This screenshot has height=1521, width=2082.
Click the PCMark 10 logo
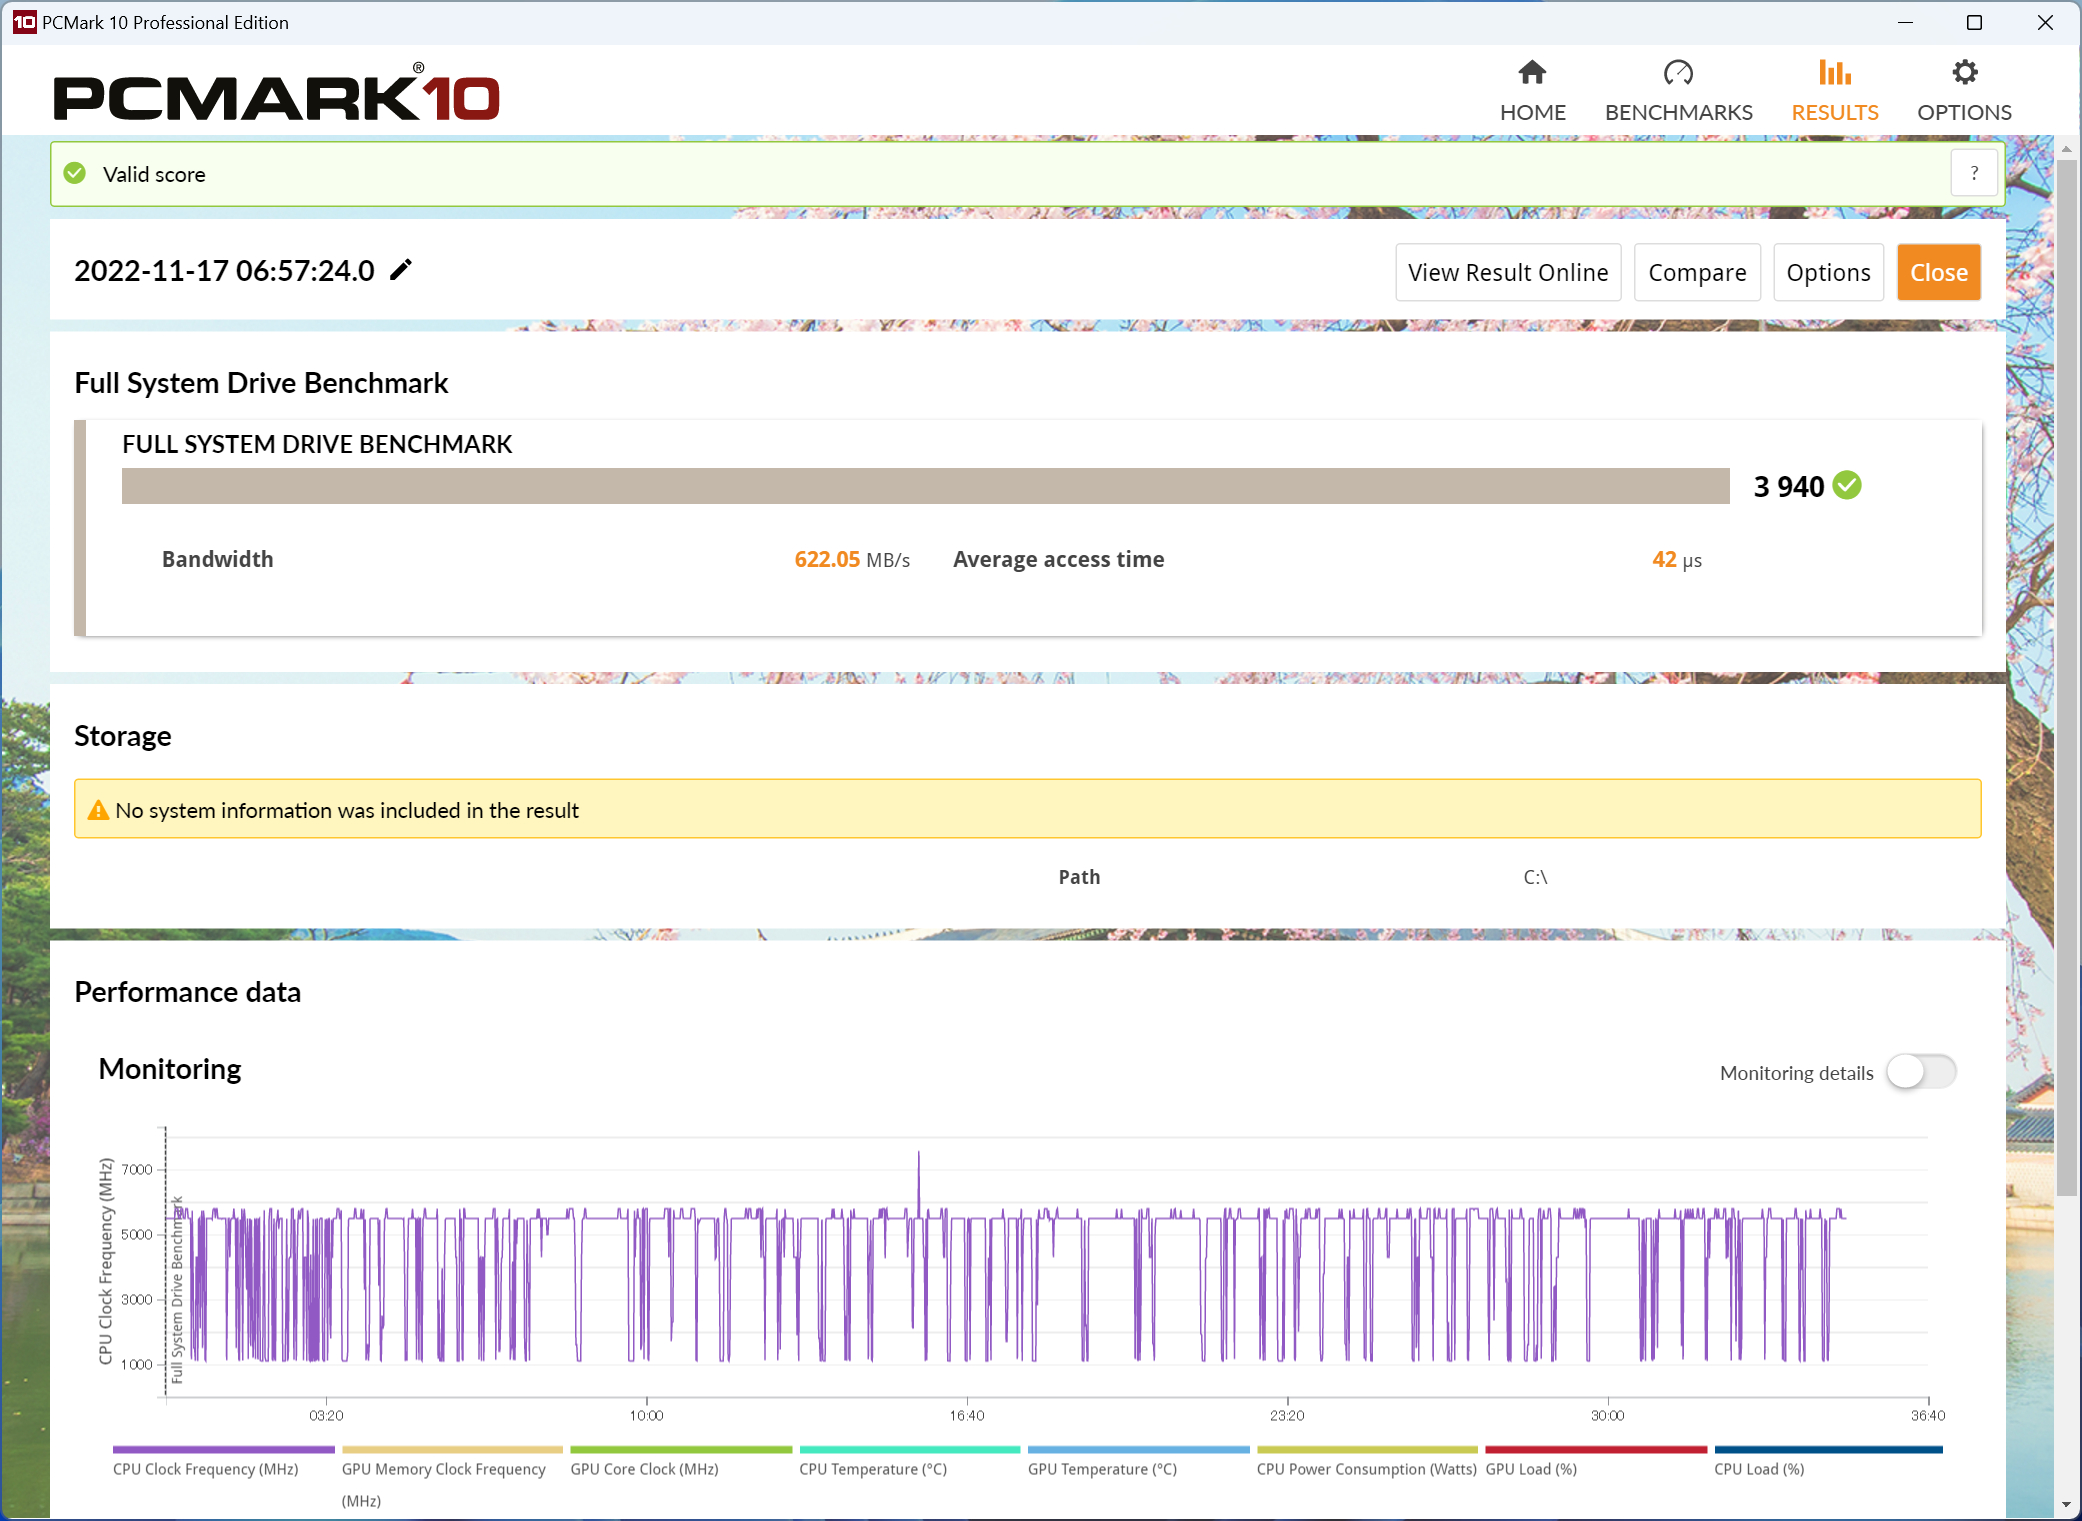tap(276, 94)
